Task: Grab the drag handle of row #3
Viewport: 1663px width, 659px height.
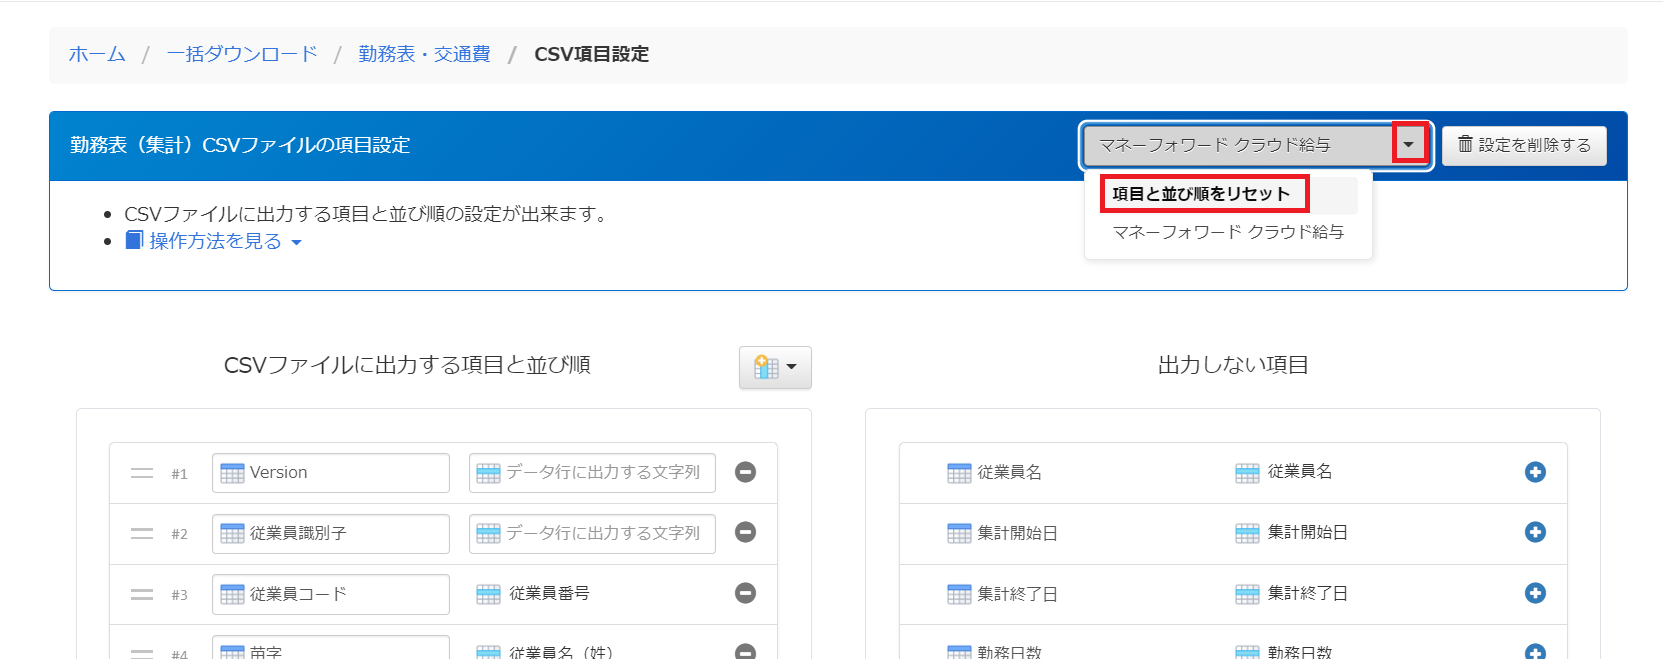Action: point(142,594)
